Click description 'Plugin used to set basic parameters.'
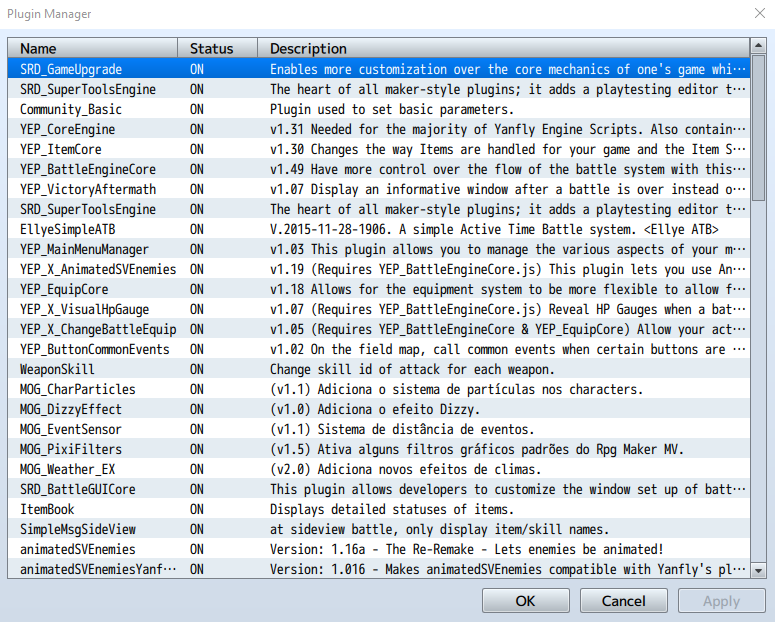Viewport: 775px width, 622px height. click(x=392, y=109)
